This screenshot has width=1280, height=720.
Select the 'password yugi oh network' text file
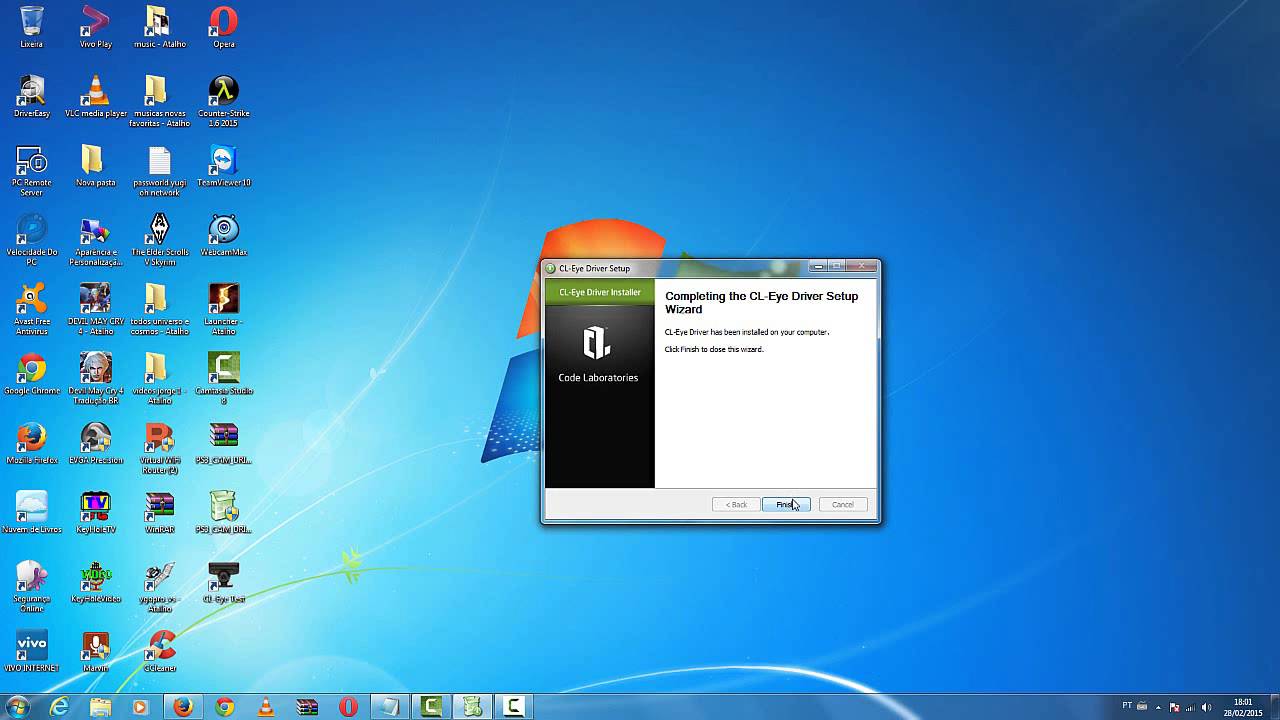tap(160, 170)
